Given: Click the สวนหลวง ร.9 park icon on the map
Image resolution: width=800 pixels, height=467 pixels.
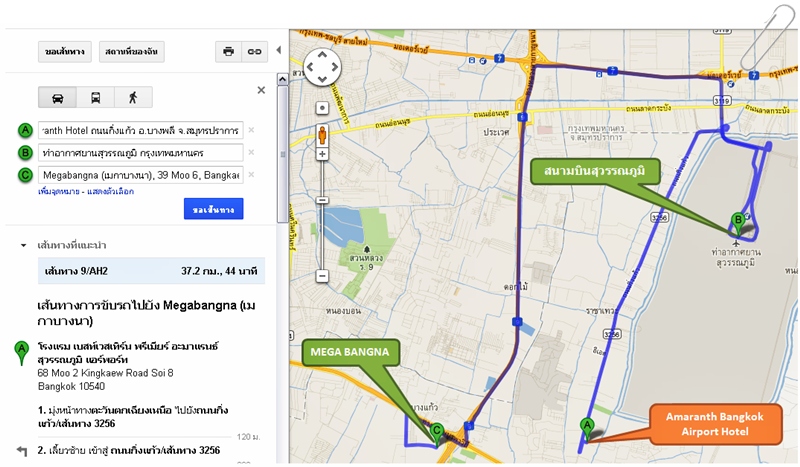Looking at the screenshot, I should tap(367, 249).
